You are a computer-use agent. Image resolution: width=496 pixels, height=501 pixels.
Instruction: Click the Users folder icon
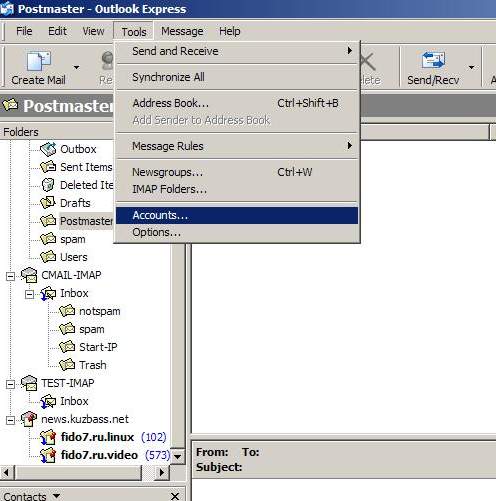click(48, 257)
